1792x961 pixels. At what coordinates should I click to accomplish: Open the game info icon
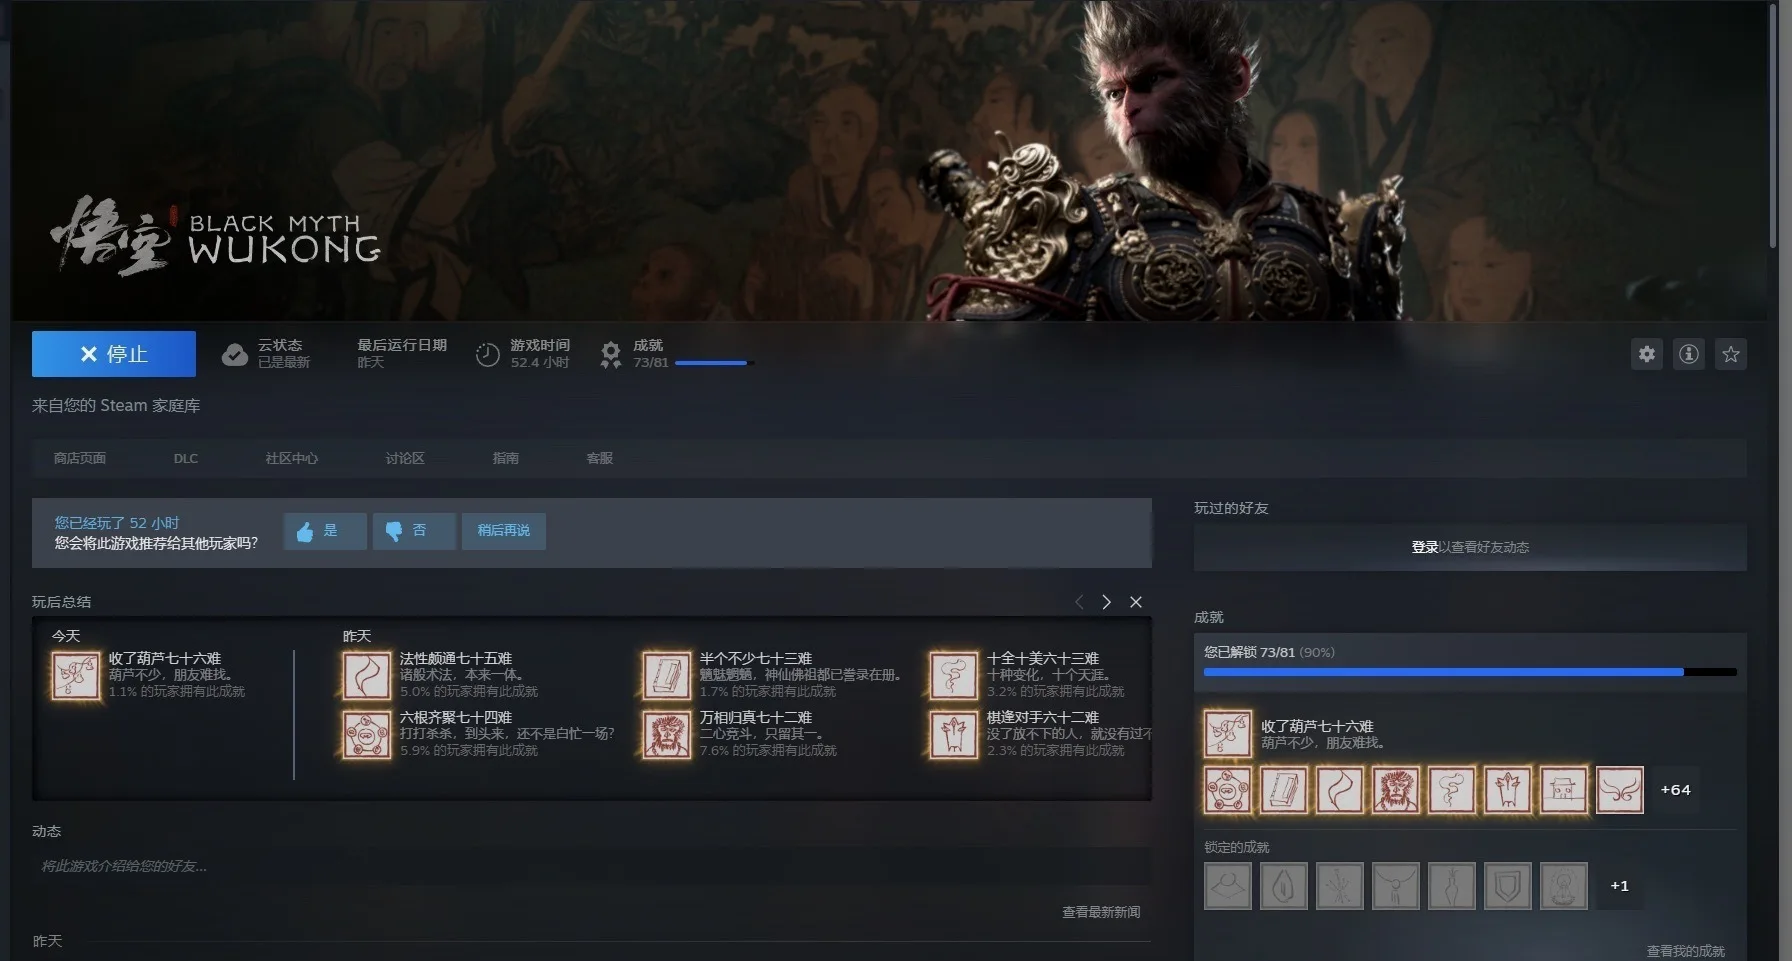tap(1689, 354)
